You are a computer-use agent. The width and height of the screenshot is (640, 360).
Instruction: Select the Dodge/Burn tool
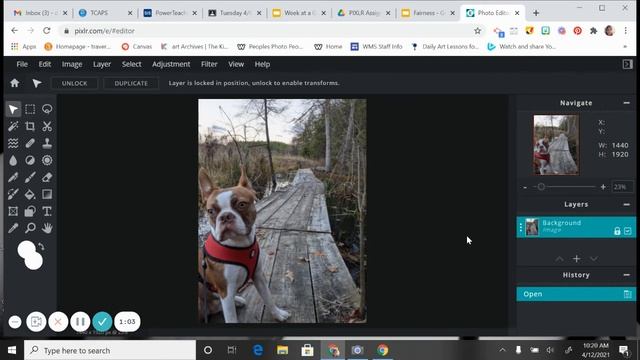click(x=30, y=160)
